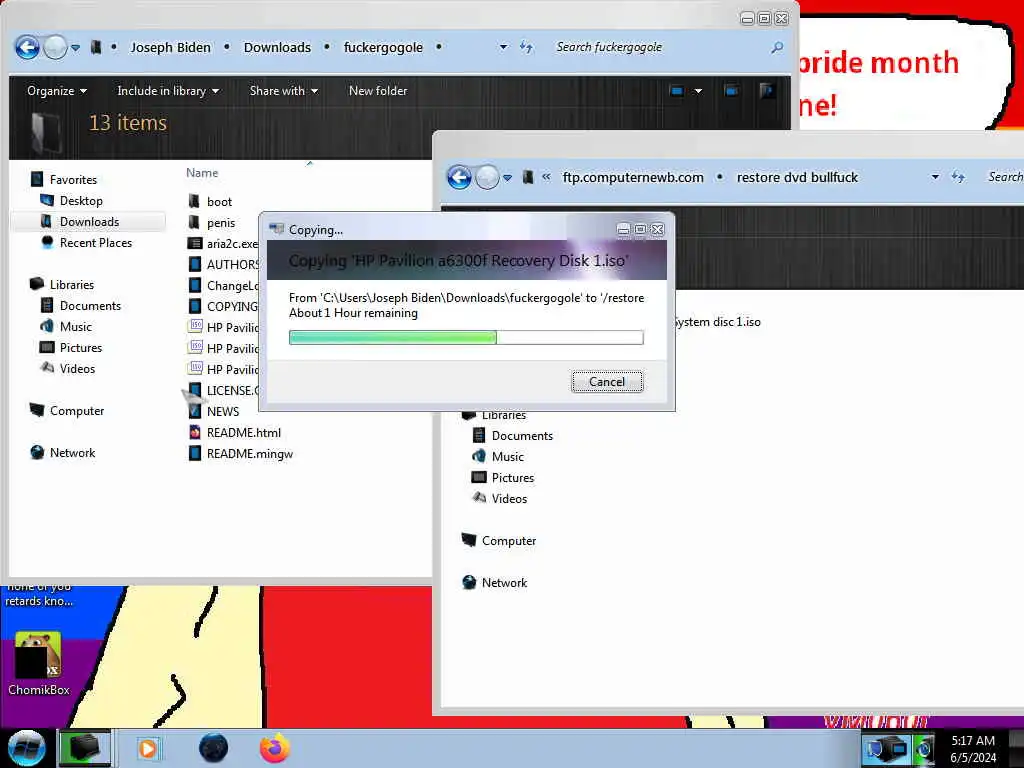Open the Start menu orb
This screenshot has width=1024, height=768.
[26, 748]
